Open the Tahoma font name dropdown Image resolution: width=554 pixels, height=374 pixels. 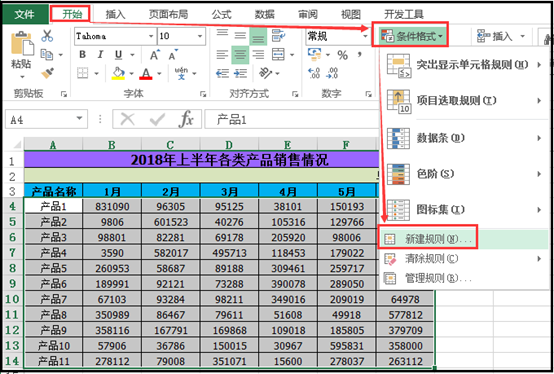coord(151,36)
